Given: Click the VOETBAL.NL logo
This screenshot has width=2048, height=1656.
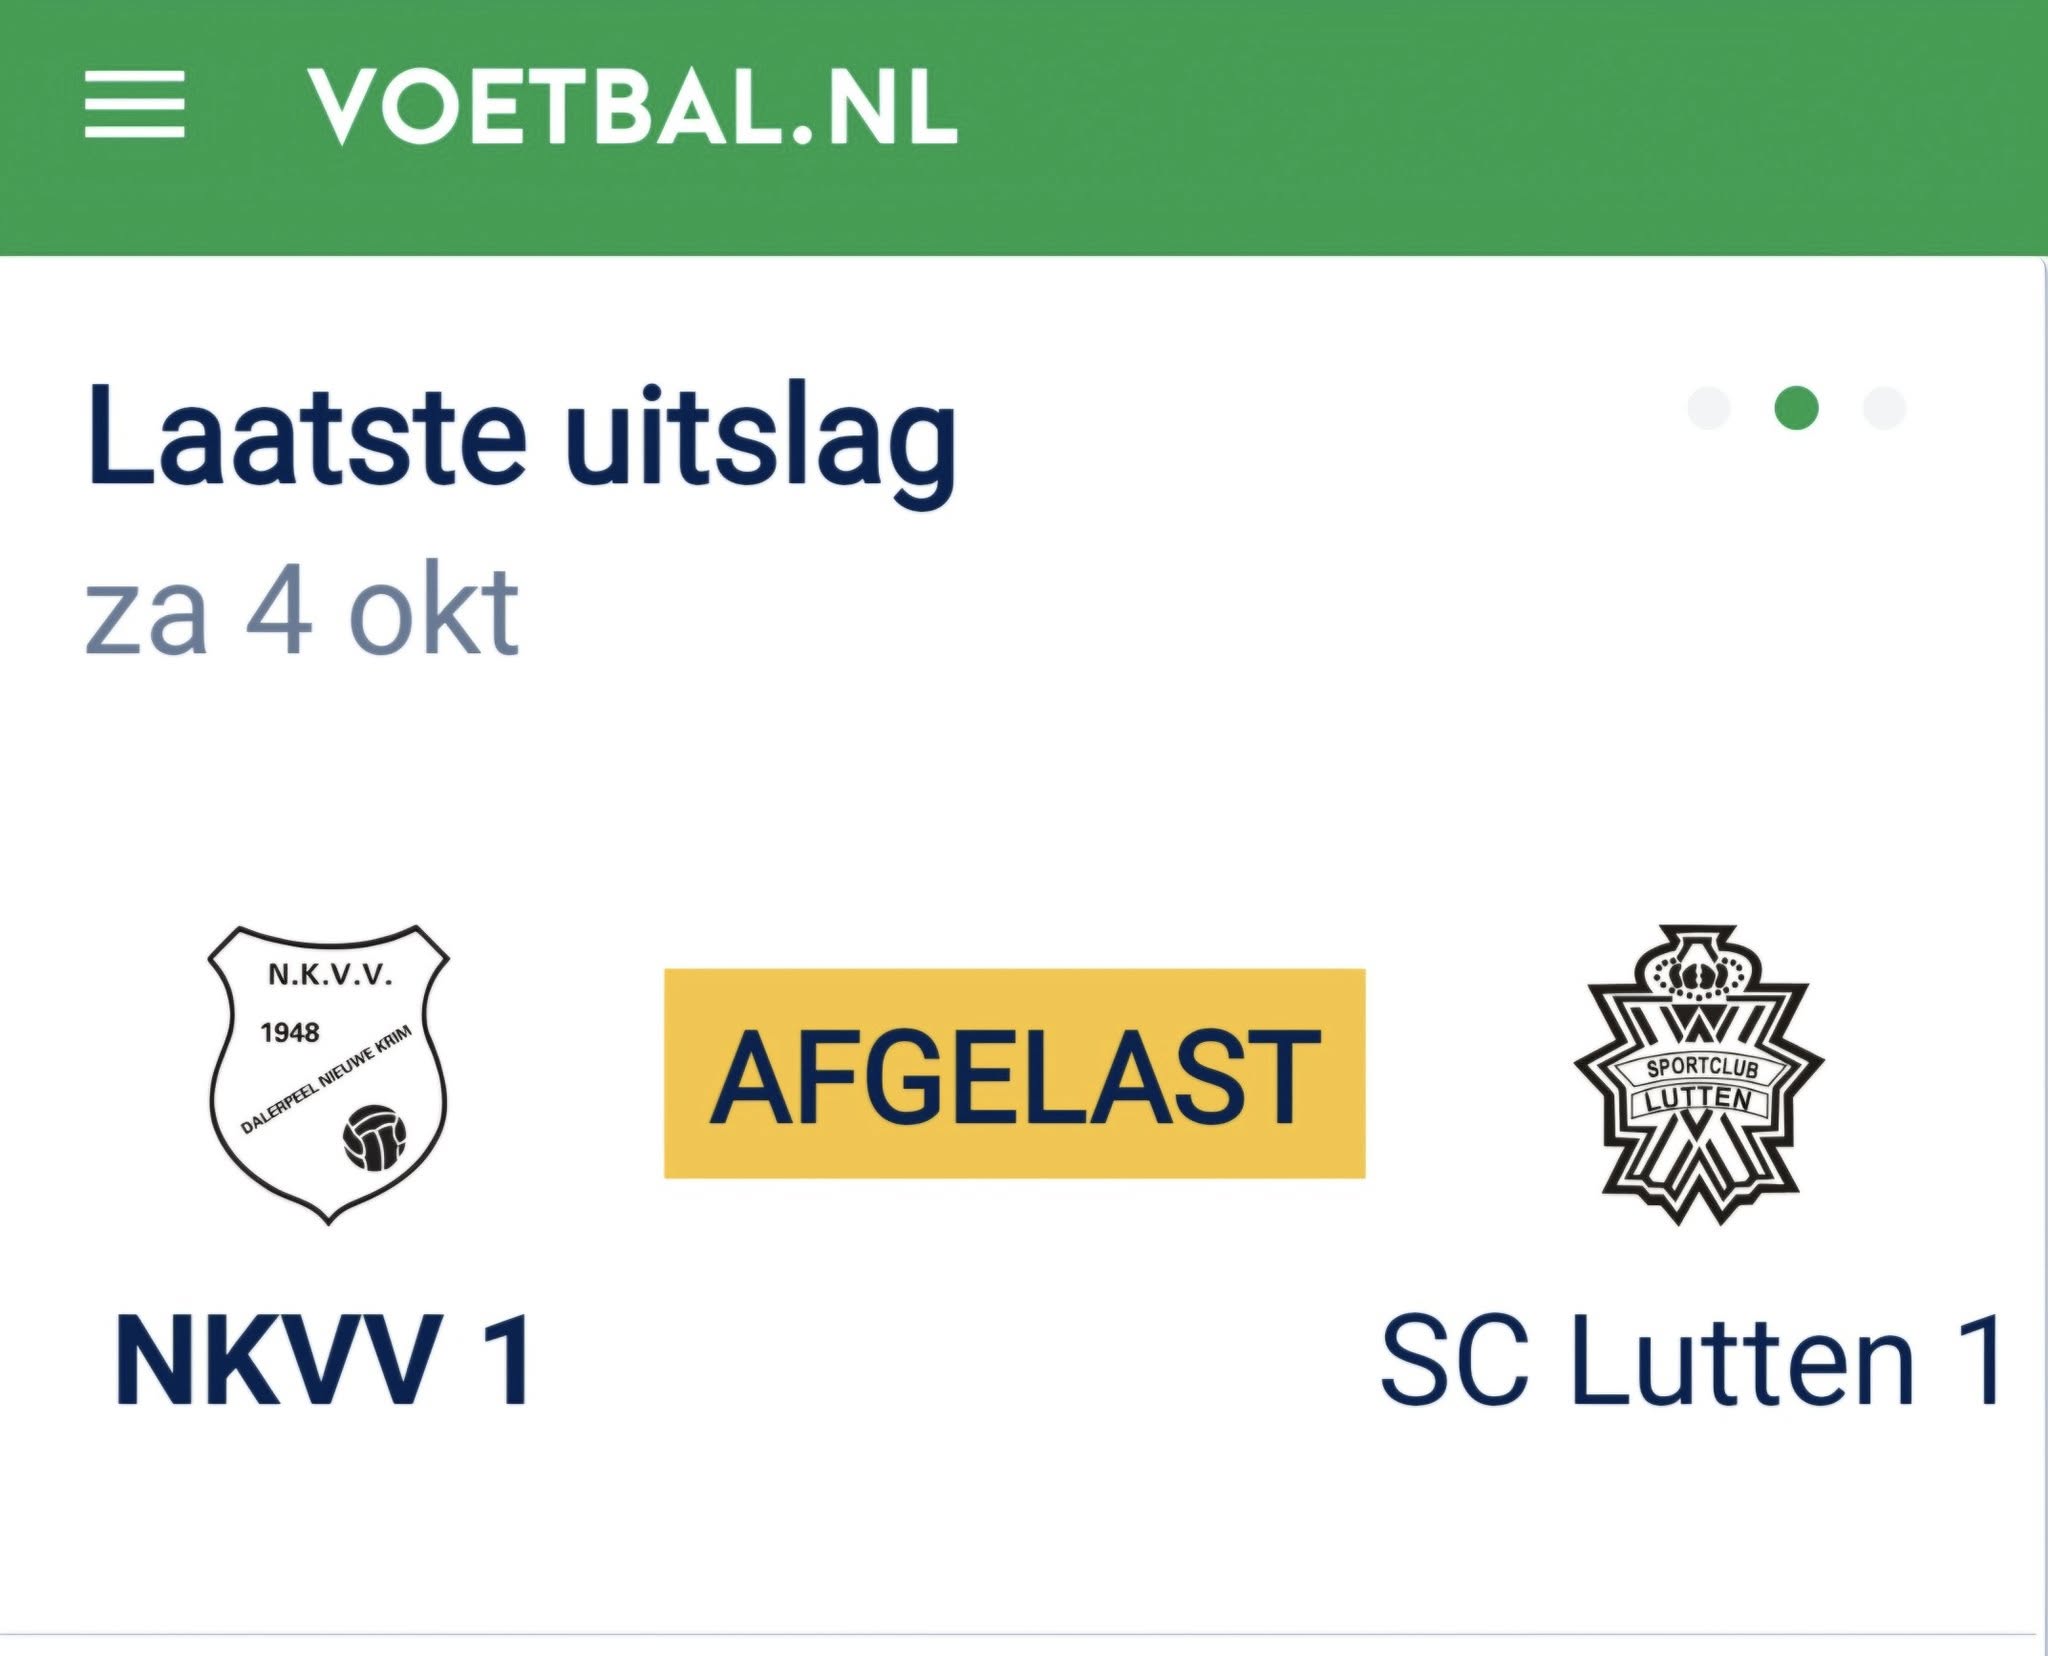Looking at the screenshot, I should (632, 106).
